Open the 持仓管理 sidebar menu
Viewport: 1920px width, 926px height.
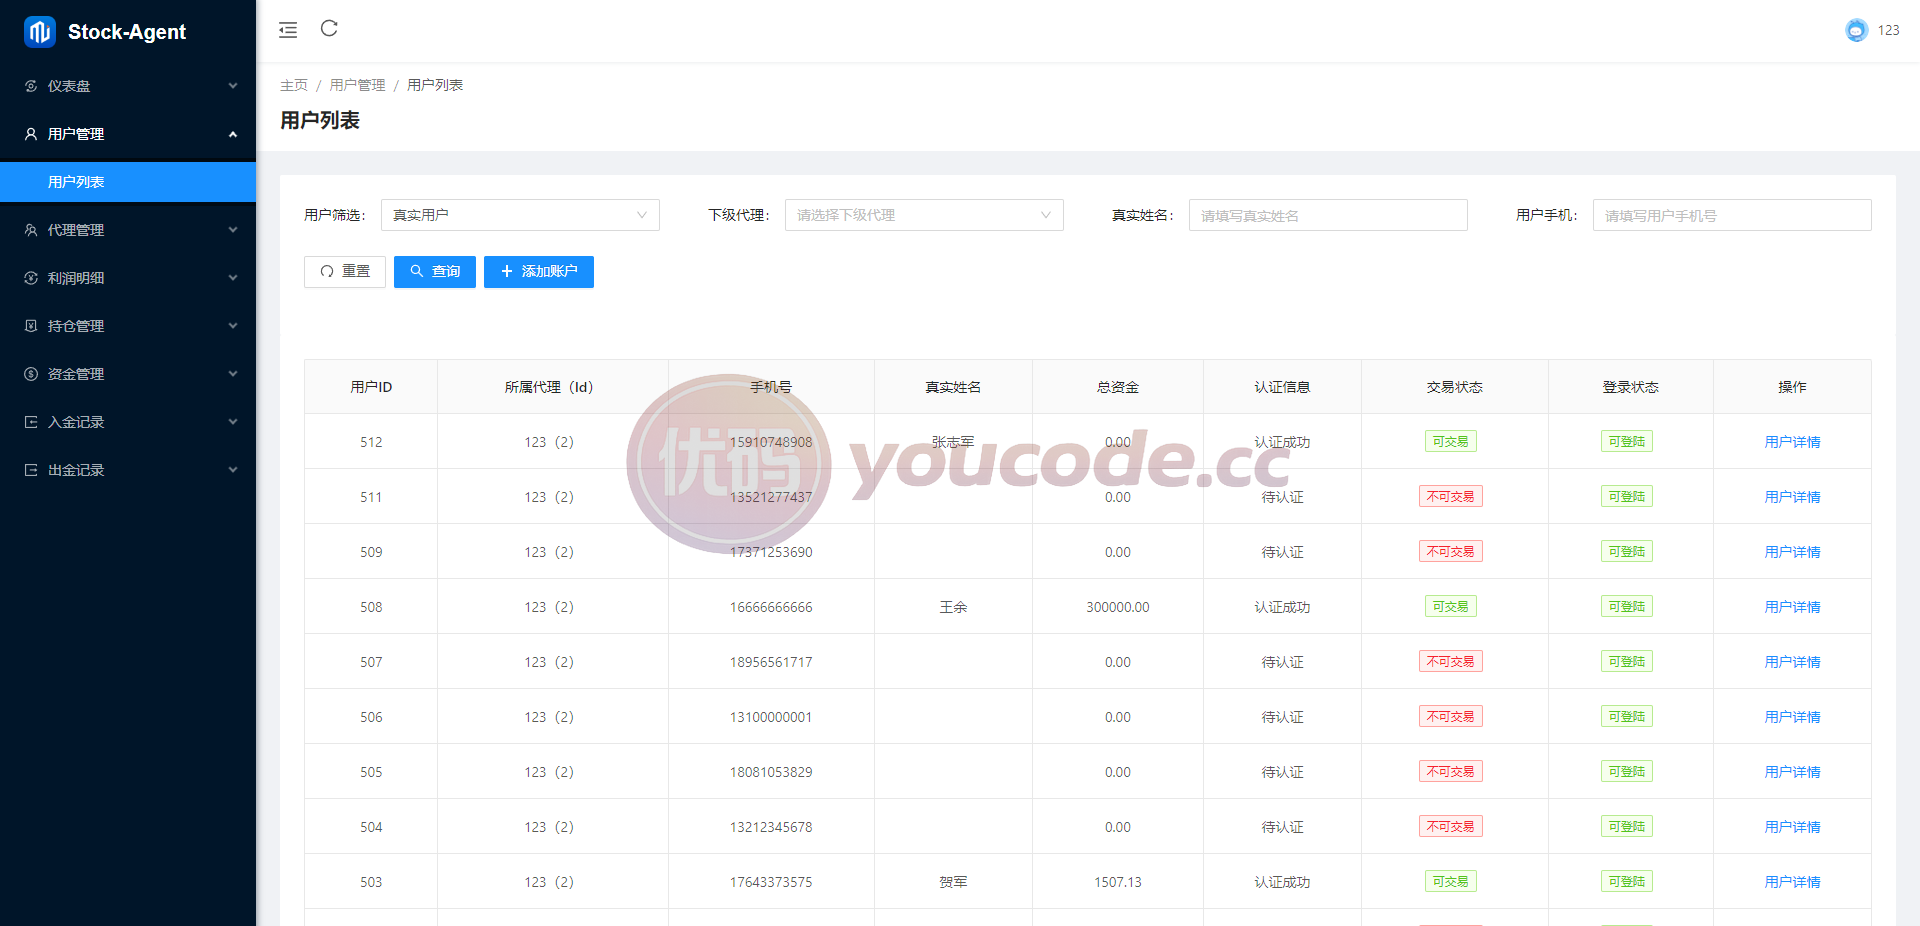[x=128, y=326]
